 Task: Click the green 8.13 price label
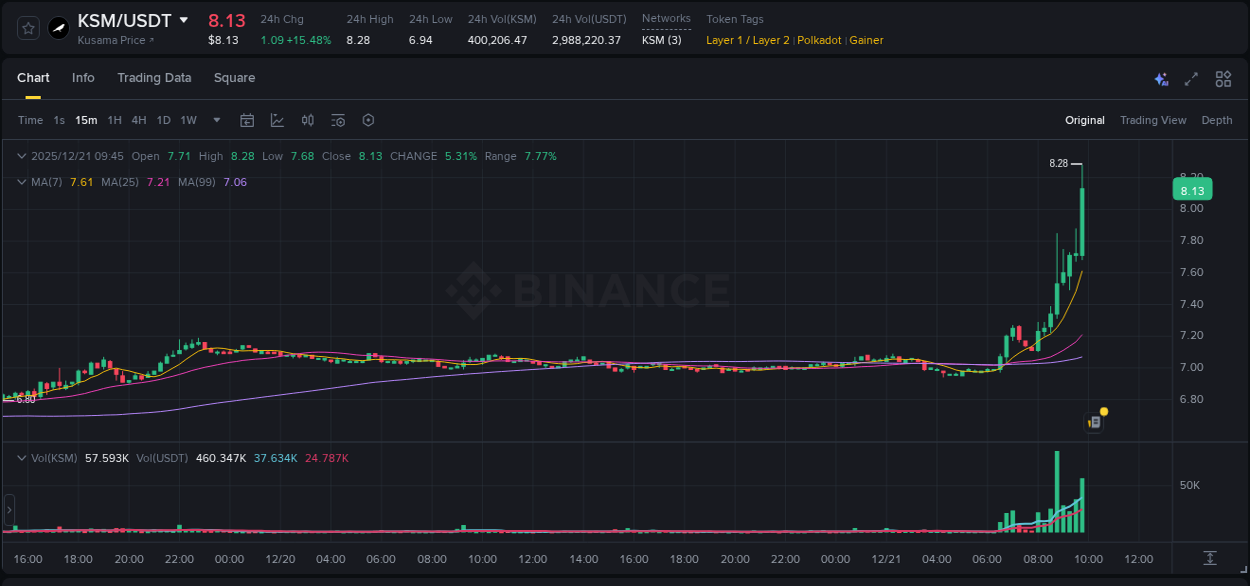pyautogui.click(x=1191, y=189)
